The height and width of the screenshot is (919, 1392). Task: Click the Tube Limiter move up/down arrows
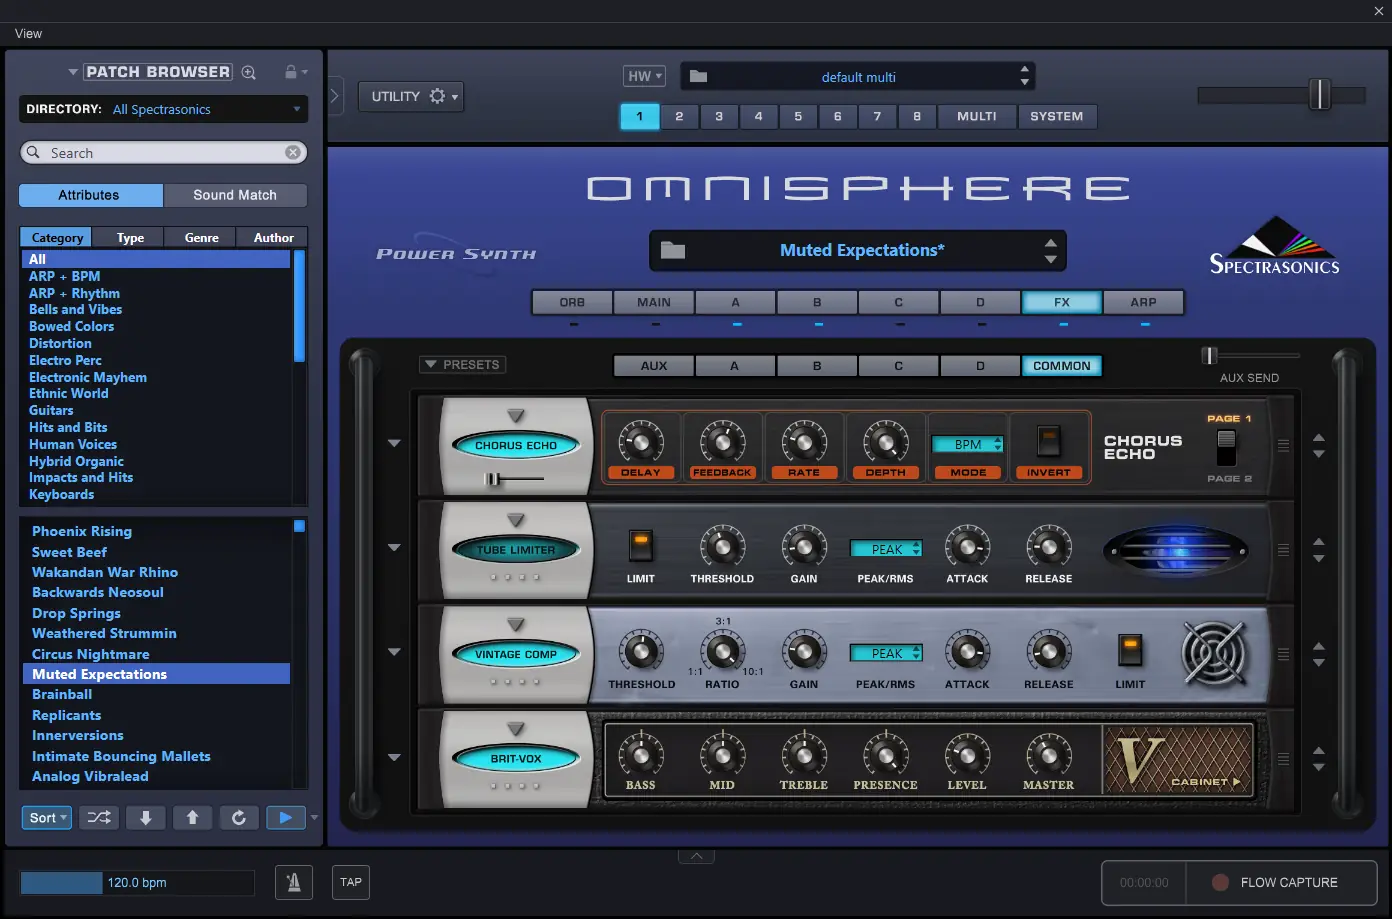tap(1319, 550)
